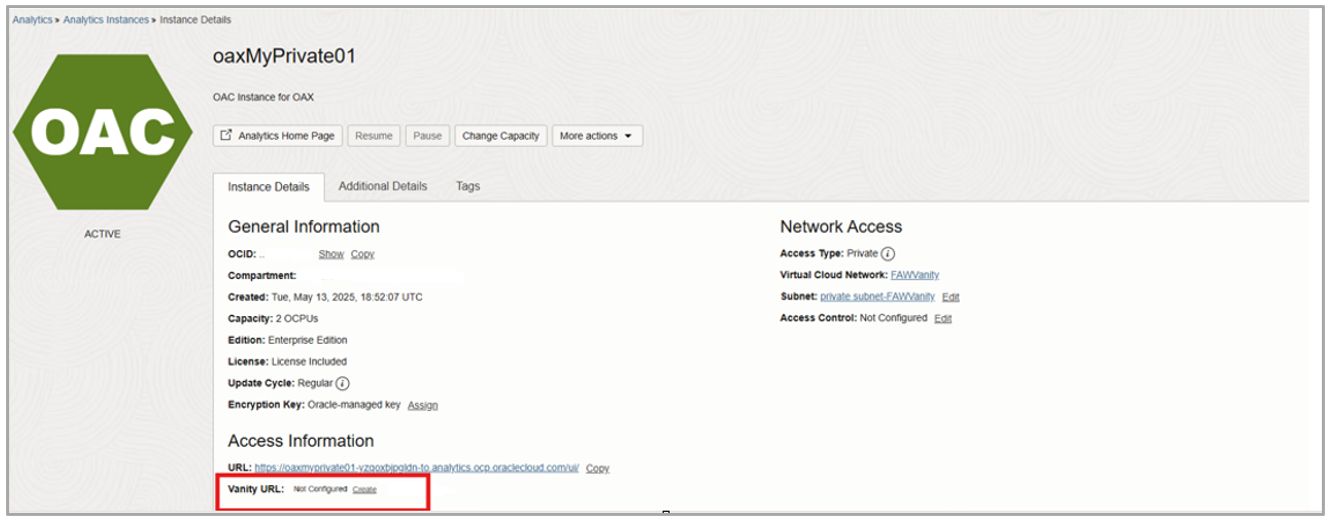This screenshot has height=520, width=1330.
Task: Open the Tags tab
Action: (468, 186)
